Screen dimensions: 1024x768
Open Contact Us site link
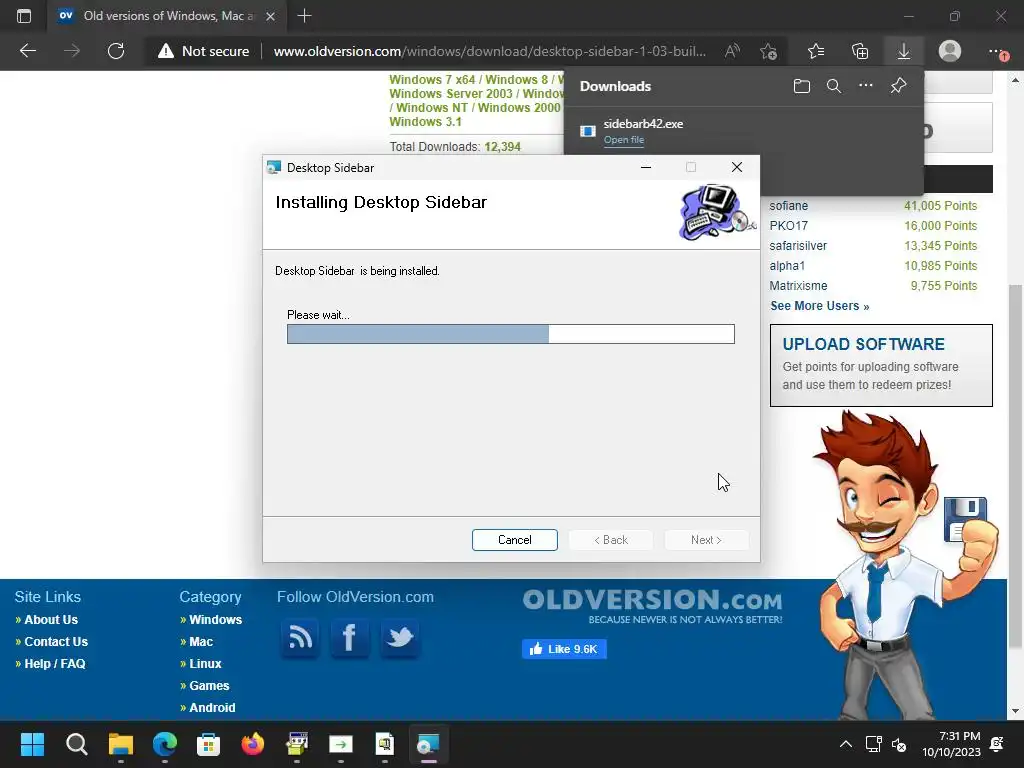[56, 642]
